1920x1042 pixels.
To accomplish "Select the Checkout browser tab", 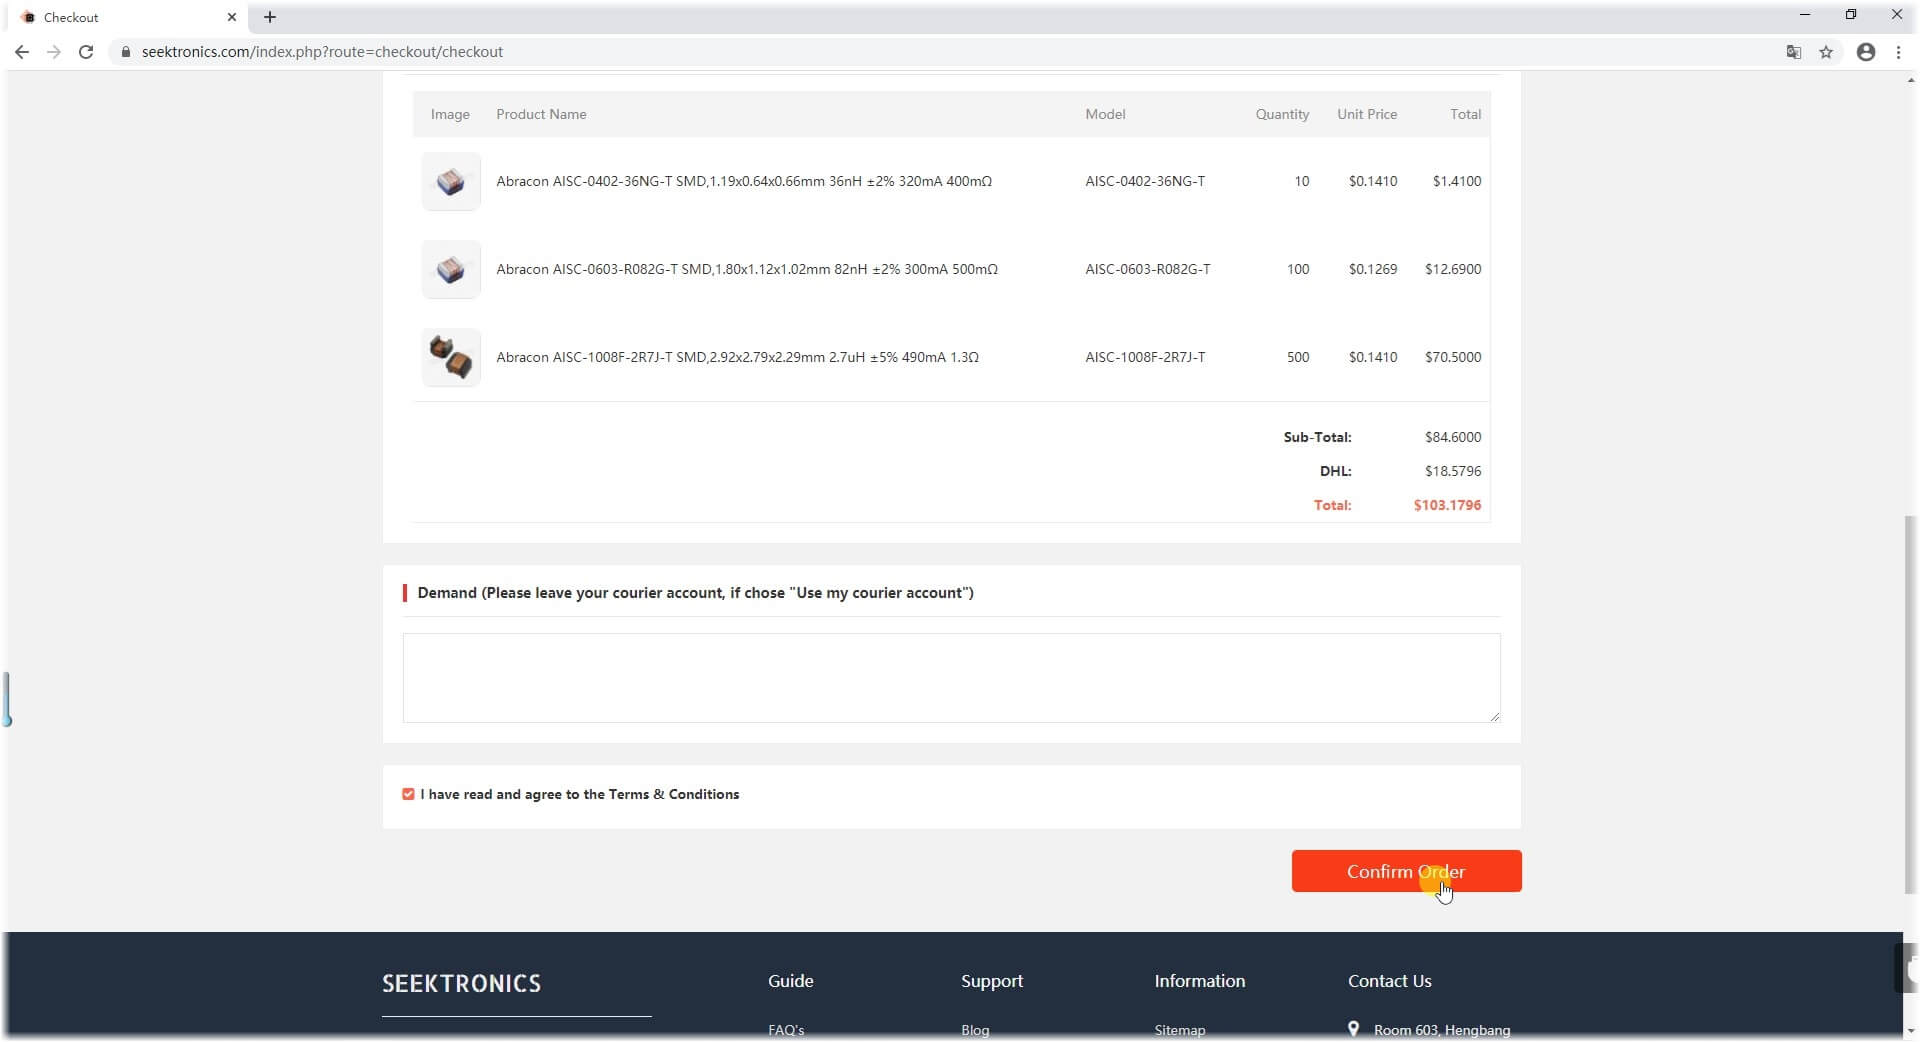I will (x=128, y=17).
